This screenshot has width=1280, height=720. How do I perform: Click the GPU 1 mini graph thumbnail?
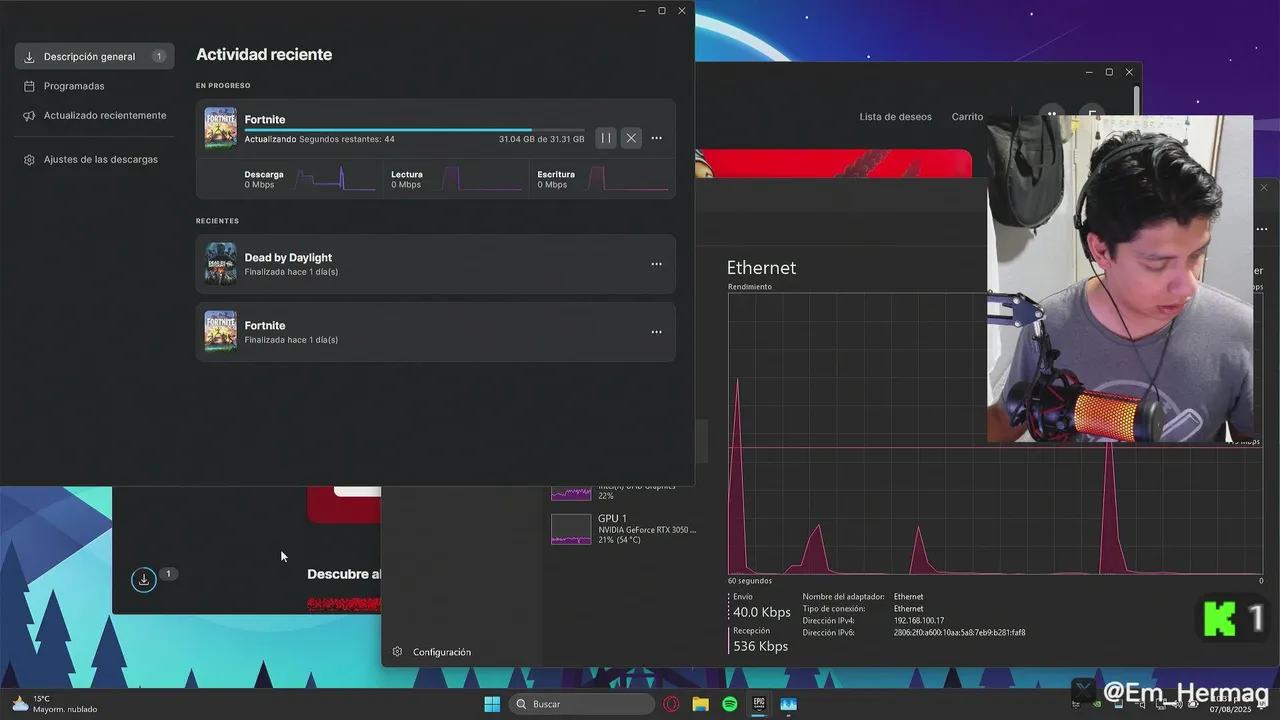pos(571,529)
